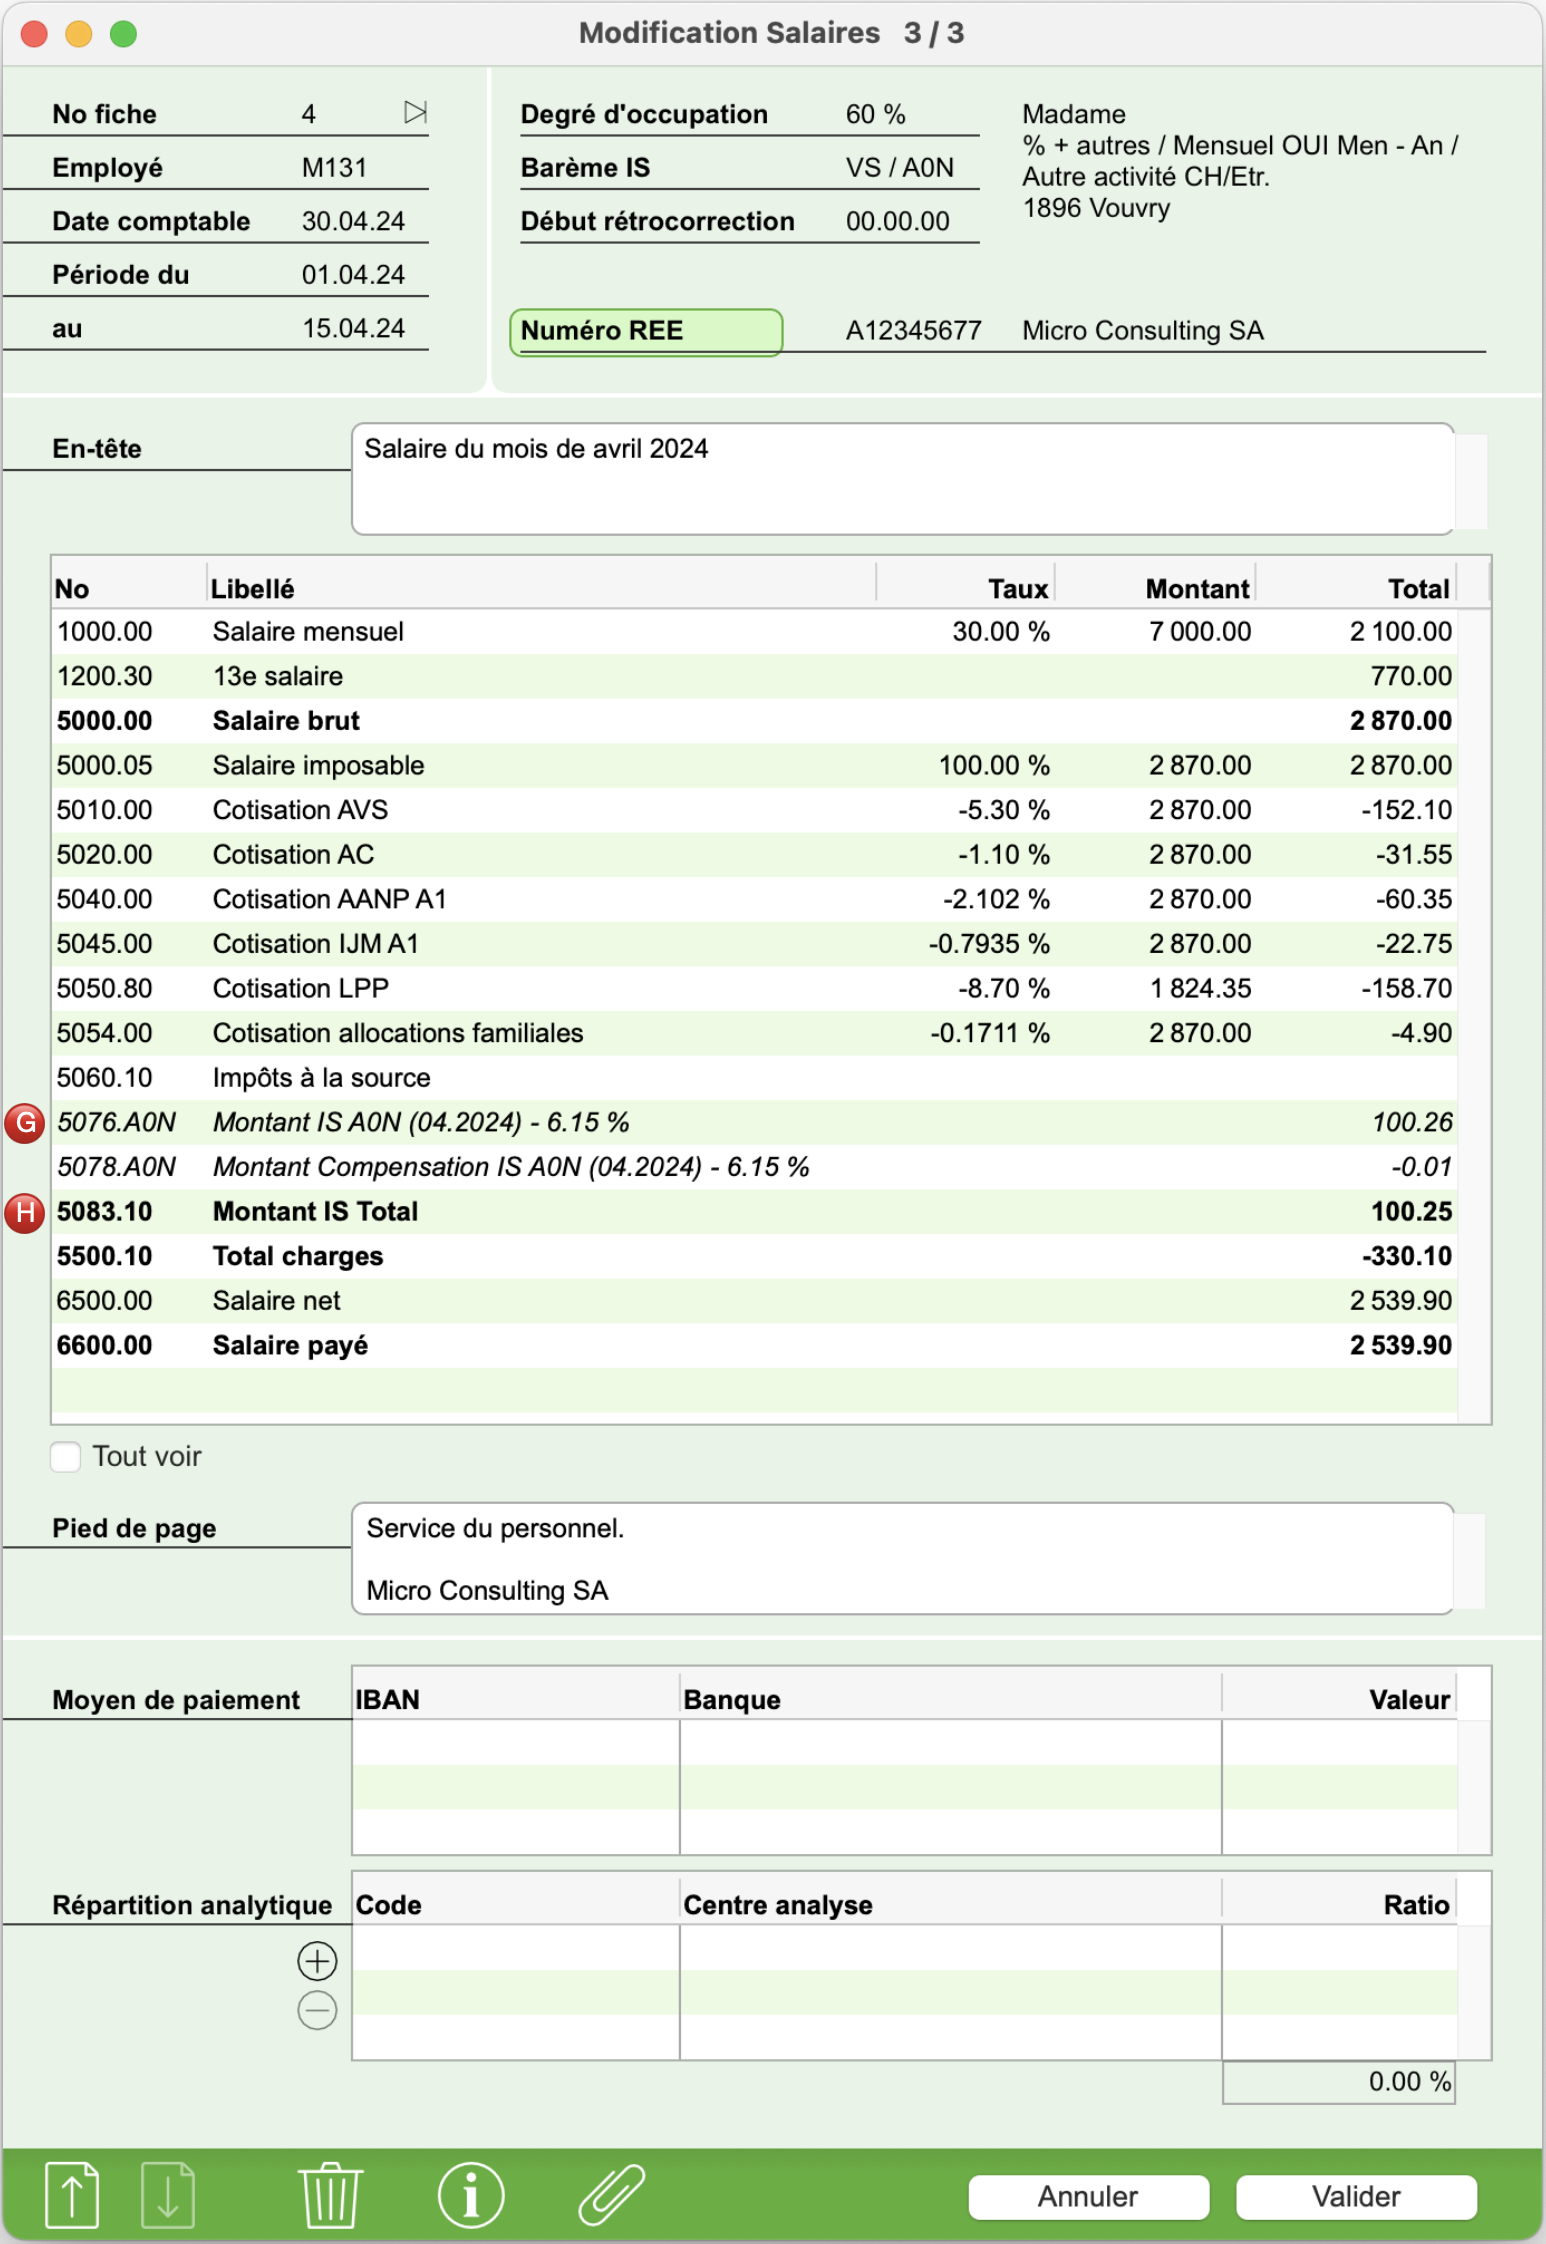Select the Cotisation AANP A1 row
The height and width of the screenshot is (2244, 1546).
[754, 899]
